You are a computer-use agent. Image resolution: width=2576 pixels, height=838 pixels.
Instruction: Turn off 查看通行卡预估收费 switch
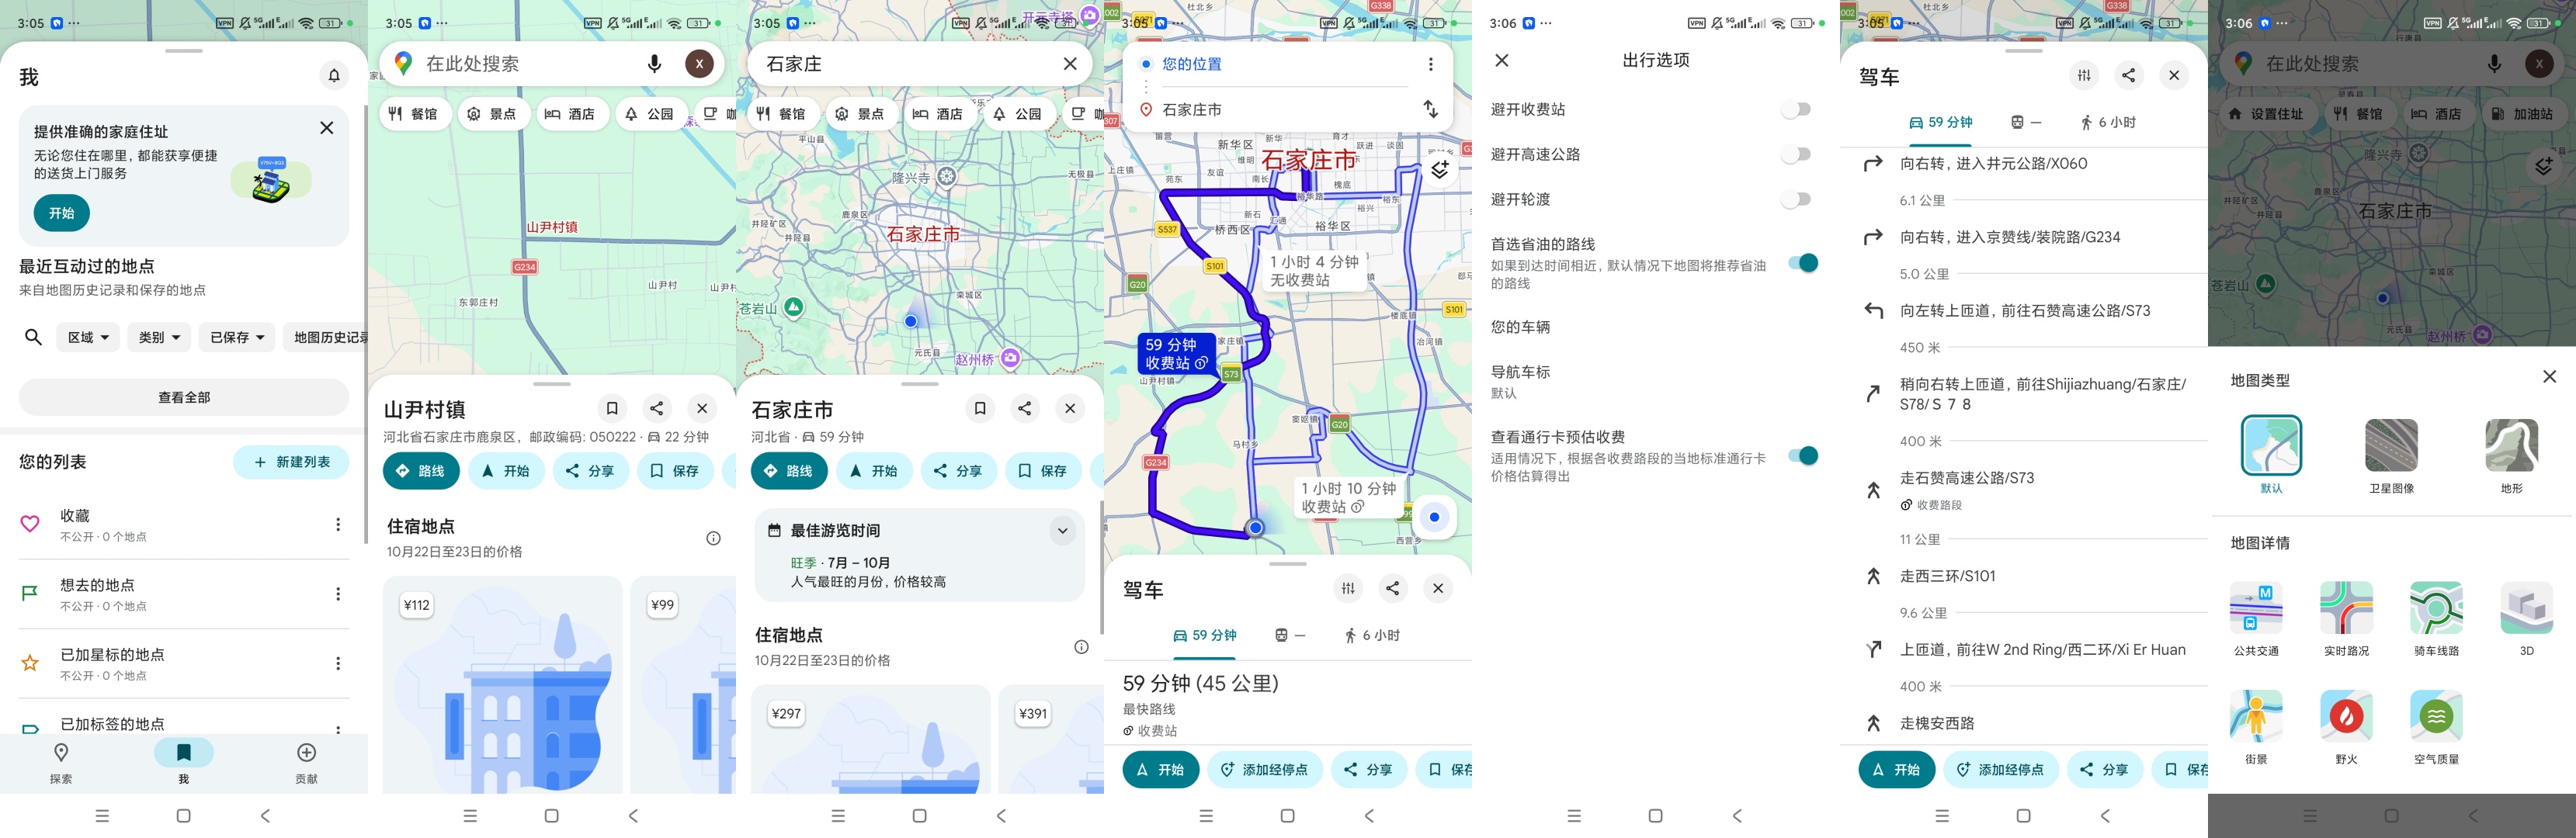[1803, 455]
